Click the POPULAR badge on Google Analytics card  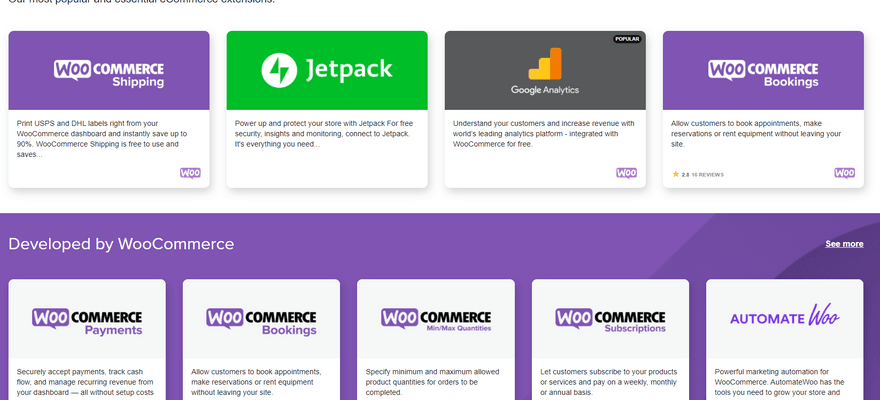[627, 39]
